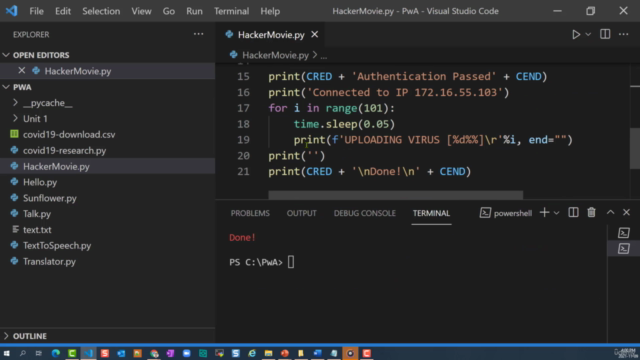
Task: Expand the Outline section
Action: click(x=29, y=336)
